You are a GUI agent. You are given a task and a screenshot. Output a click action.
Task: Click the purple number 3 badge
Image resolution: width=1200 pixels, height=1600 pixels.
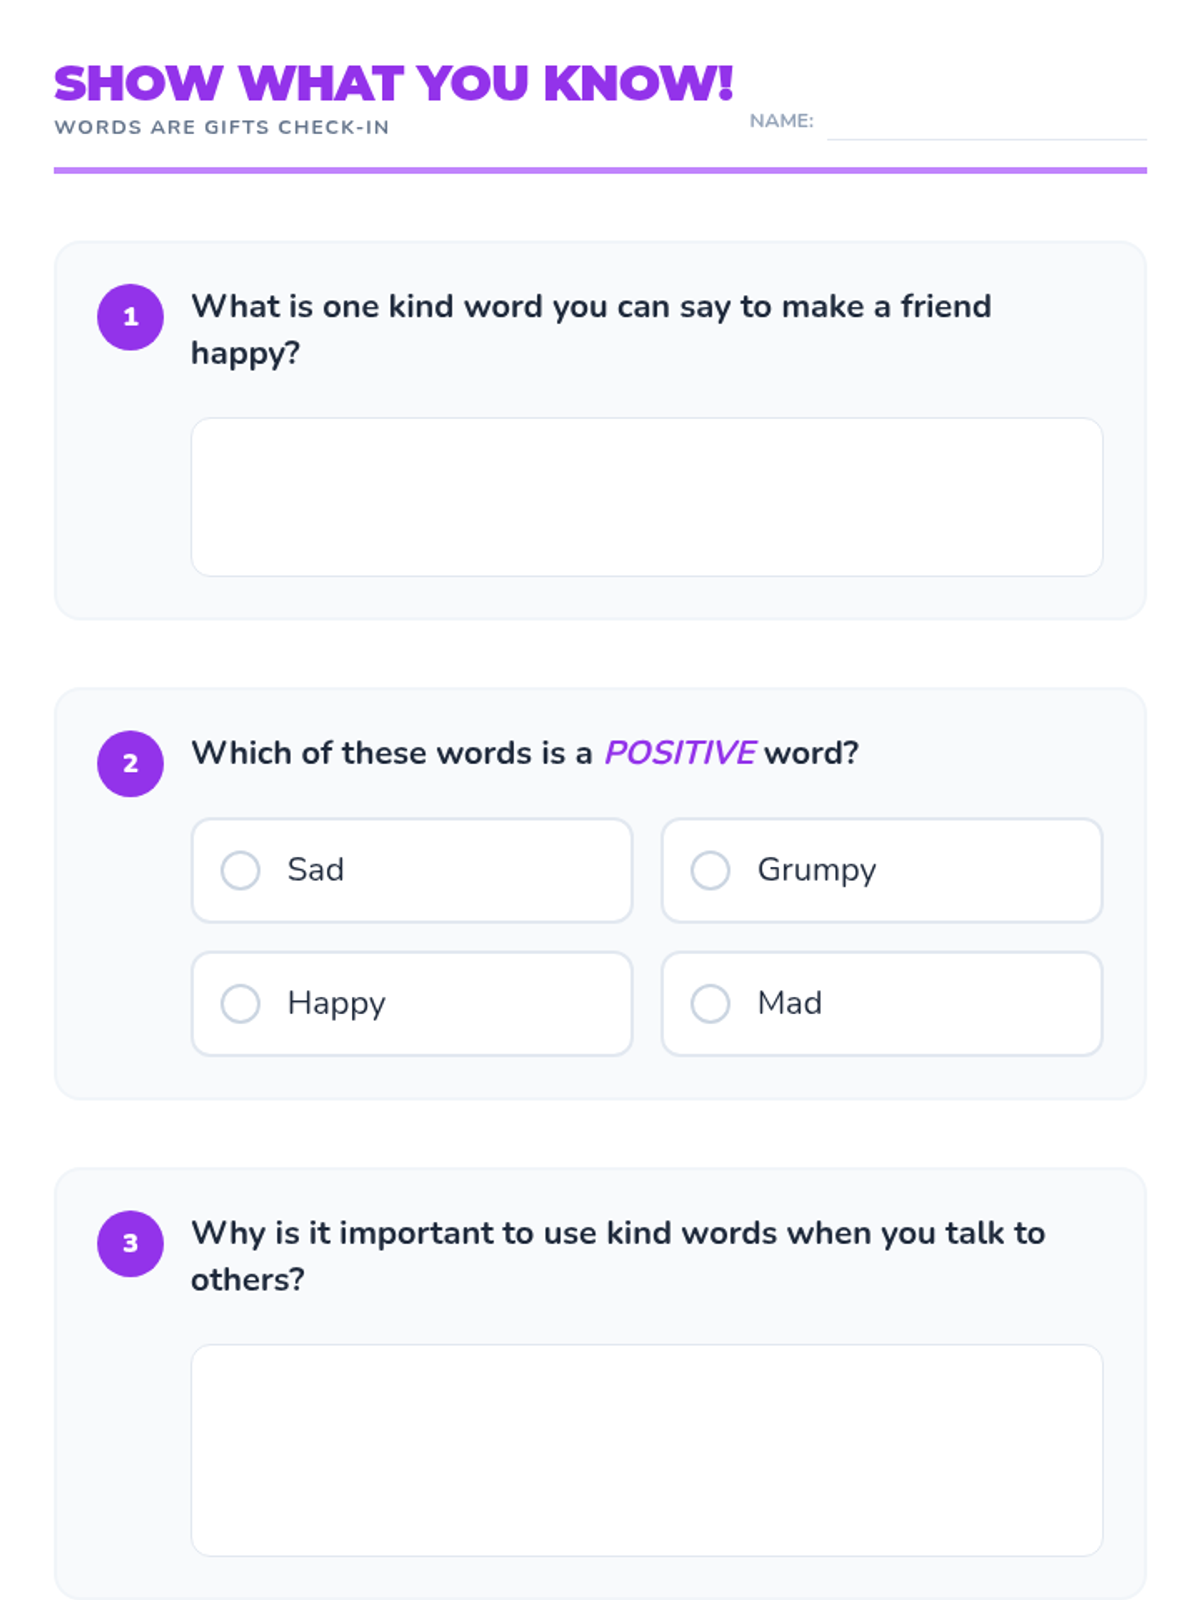point(130,1243)
